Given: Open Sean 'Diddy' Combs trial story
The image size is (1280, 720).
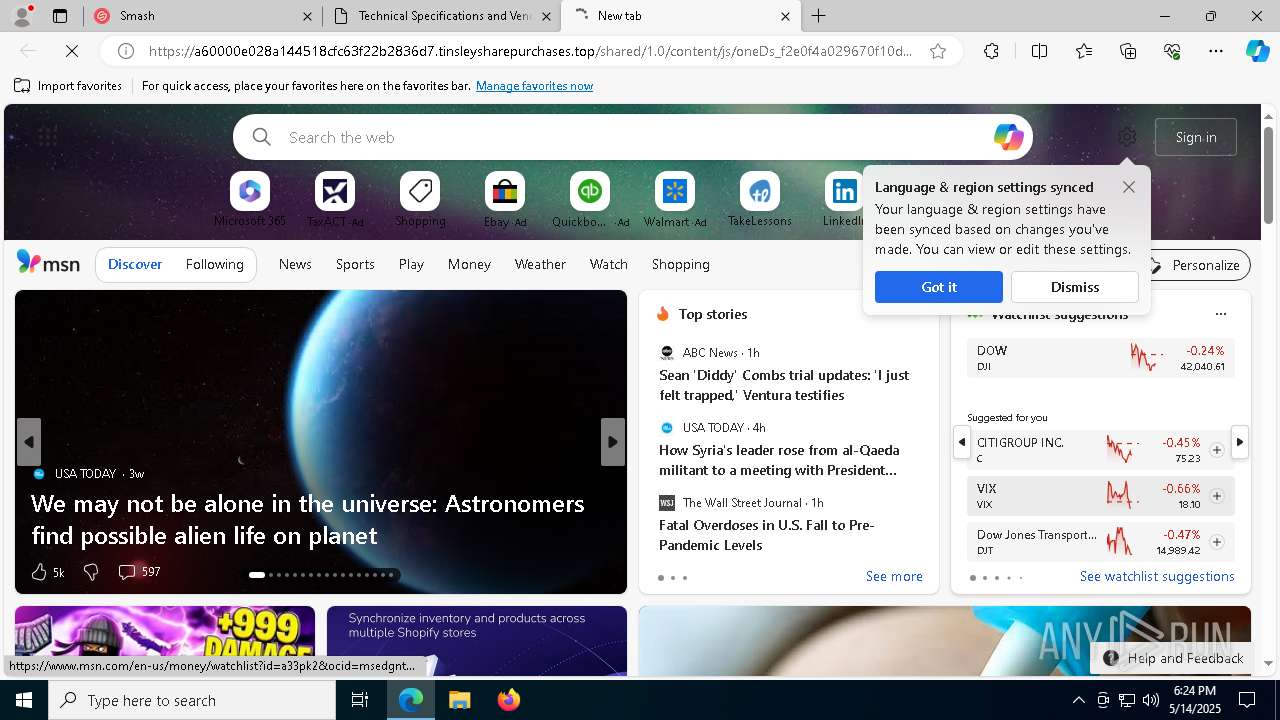Looking at the screenshot, I should [784, 385].
